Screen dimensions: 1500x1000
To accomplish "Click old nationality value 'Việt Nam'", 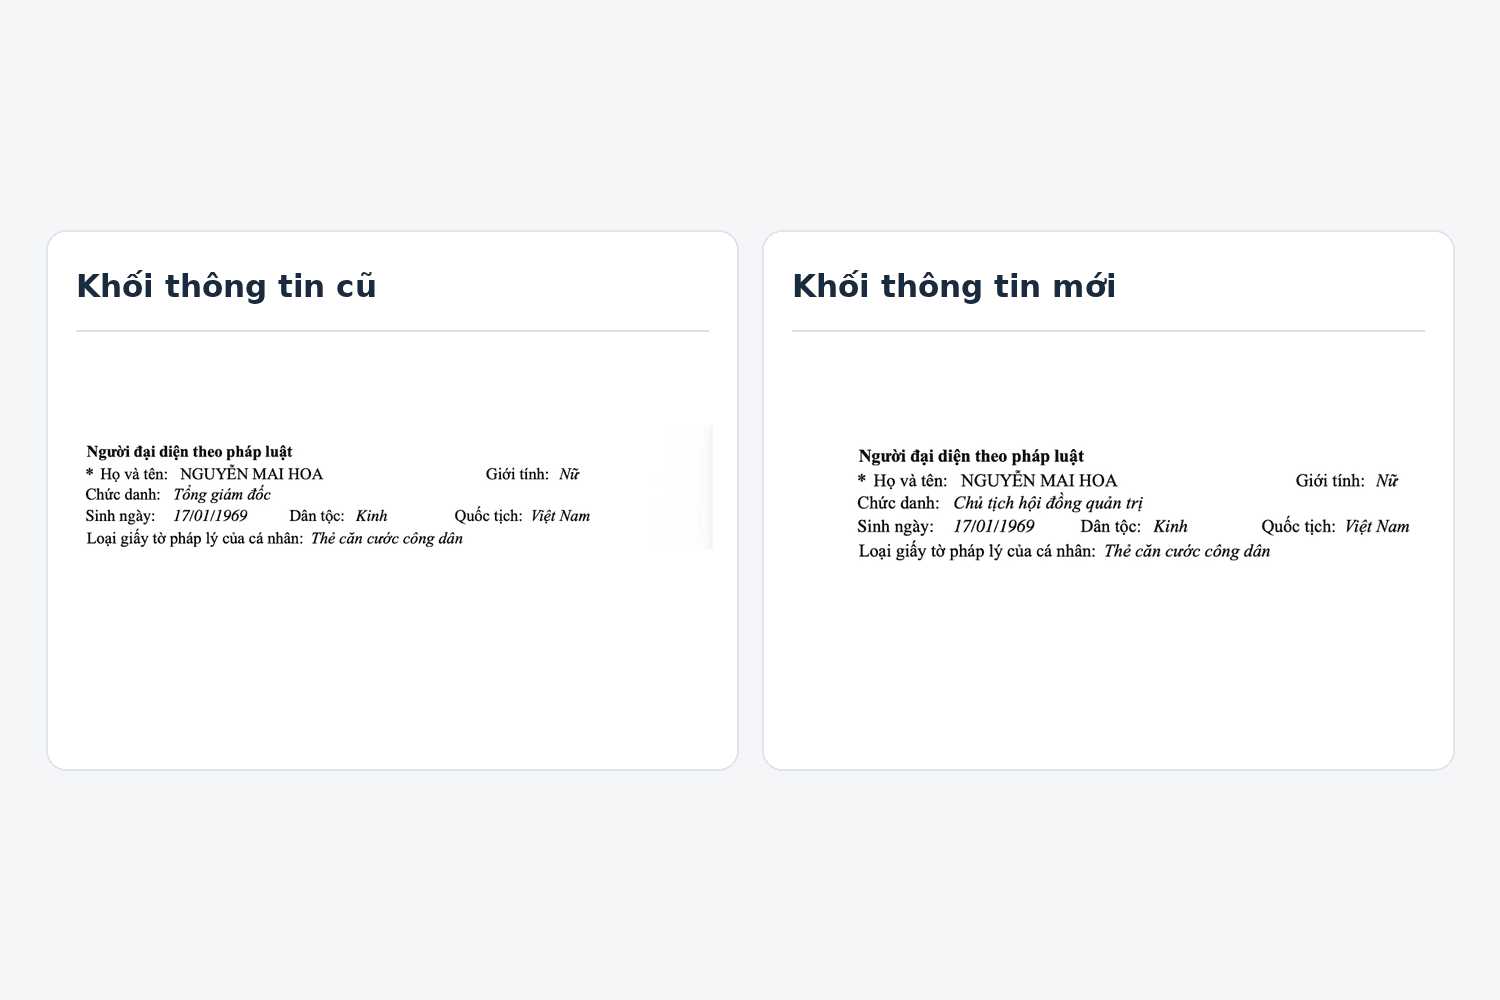I will [x=560, y=516].
